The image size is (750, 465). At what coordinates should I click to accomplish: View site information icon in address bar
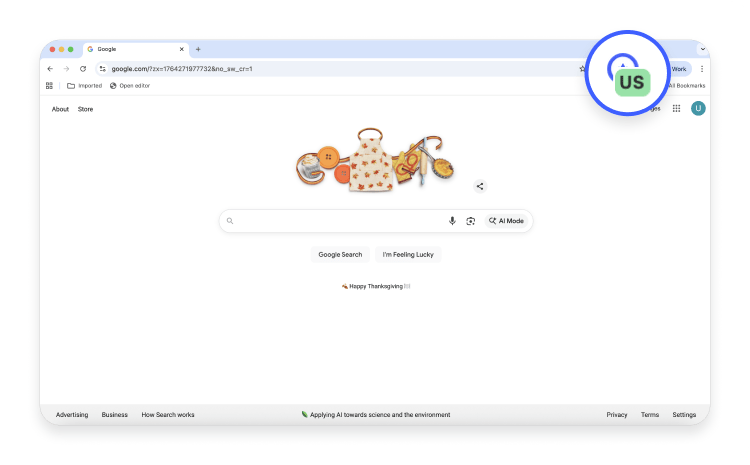102,69
